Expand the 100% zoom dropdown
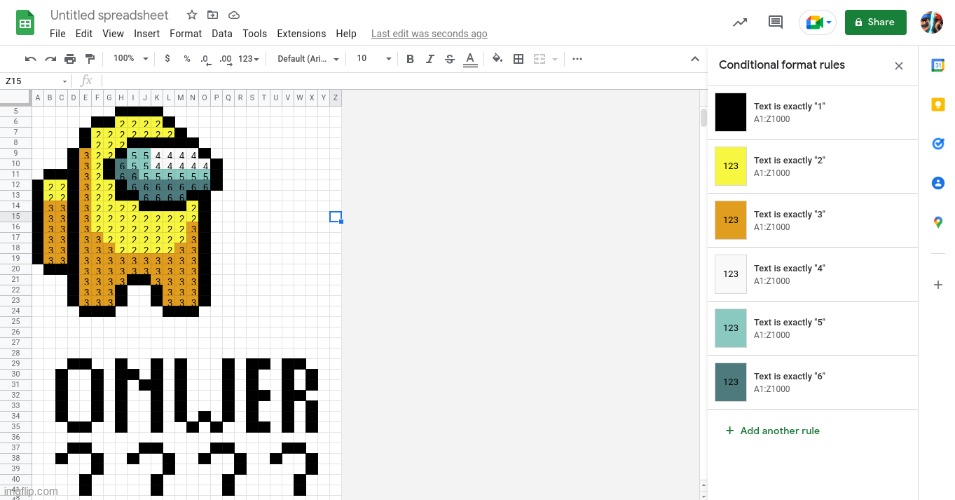The width and height of the screenshot is (955, 500). coord(131,59)
